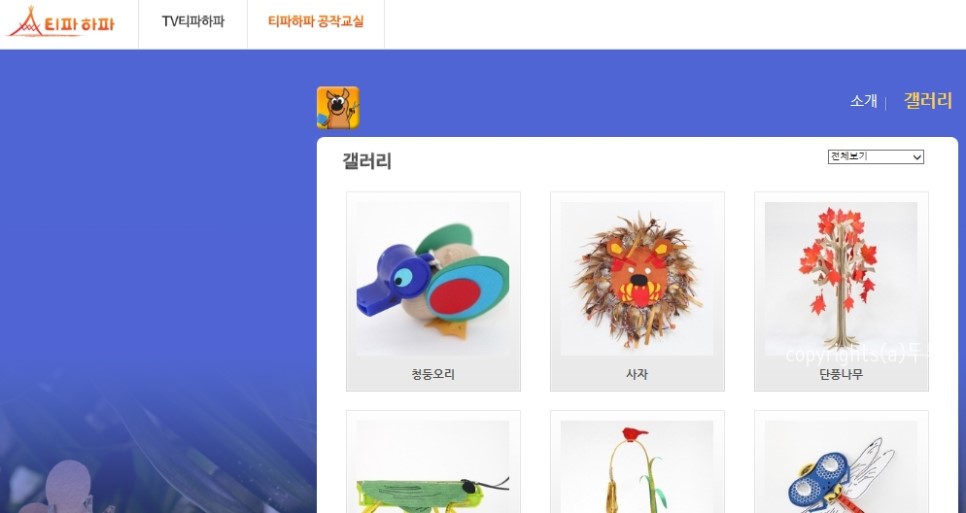966x513 pixels.
Task: Click the 청둥오리 caption link
Action: [x=433, y=374]
